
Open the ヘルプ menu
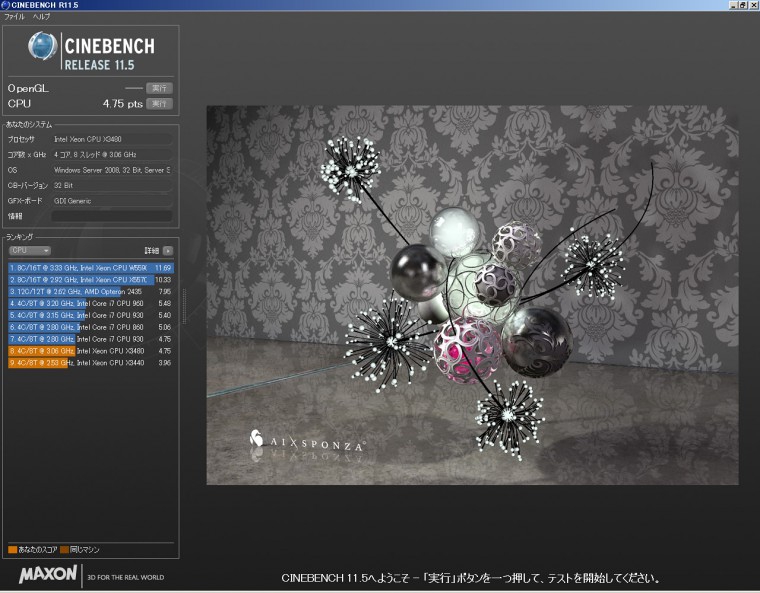pyautogui.click(x=41, y=16)
